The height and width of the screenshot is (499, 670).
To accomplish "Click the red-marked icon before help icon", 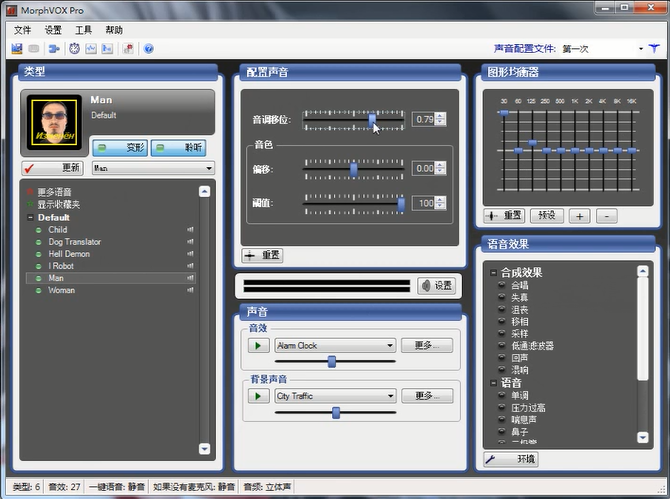I will point(128,49).
